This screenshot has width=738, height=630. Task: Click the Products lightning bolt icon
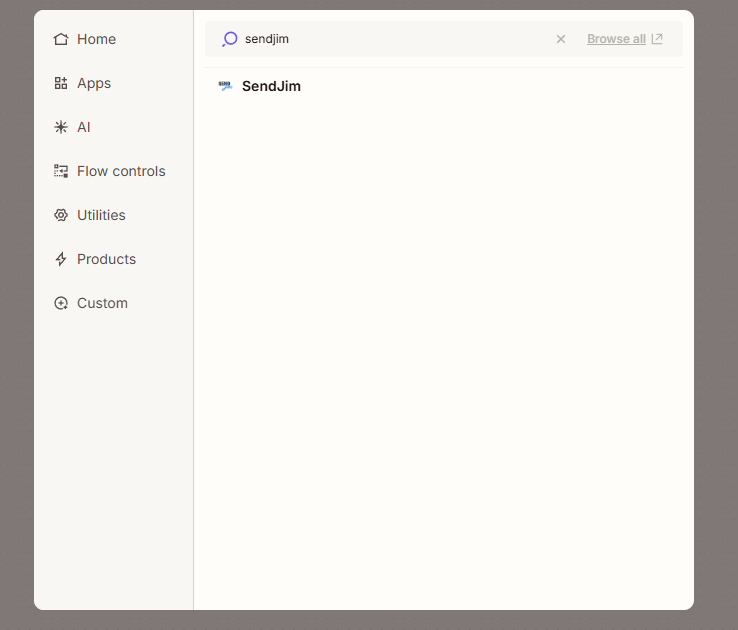point(61,259)
